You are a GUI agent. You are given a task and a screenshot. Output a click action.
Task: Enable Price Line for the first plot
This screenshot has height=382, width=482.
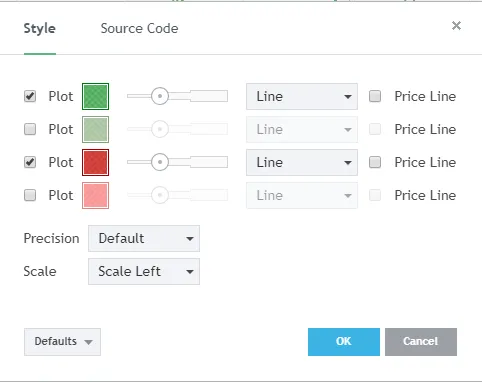[x=375, y=96]
